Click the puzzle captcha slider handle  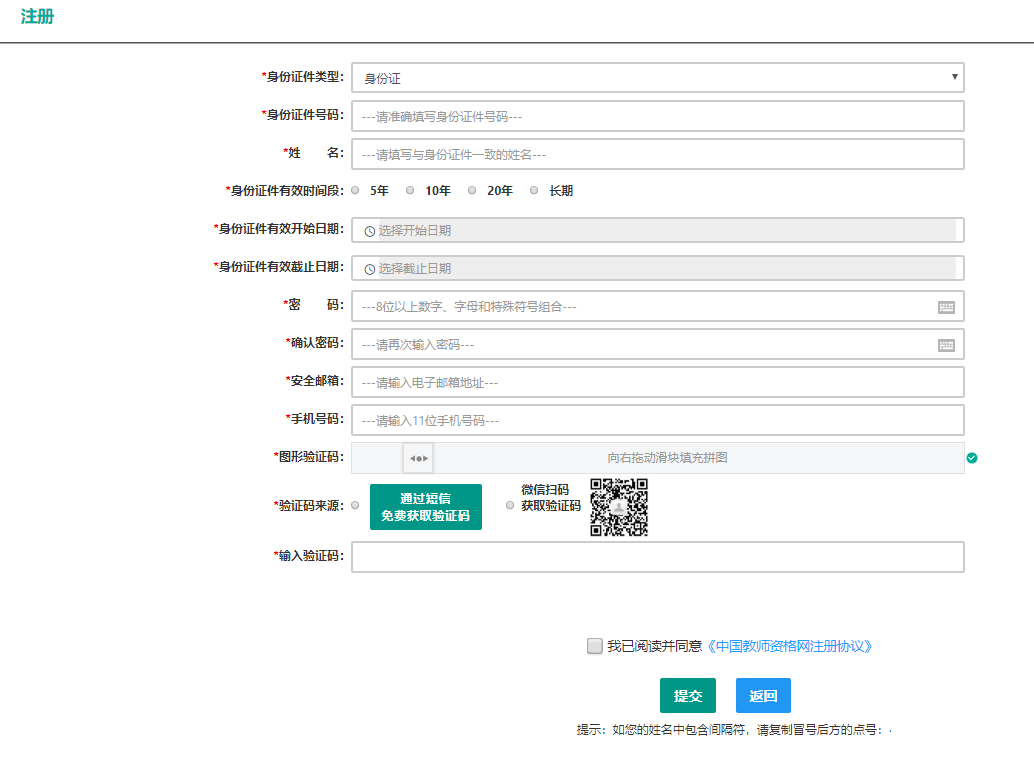417,457
